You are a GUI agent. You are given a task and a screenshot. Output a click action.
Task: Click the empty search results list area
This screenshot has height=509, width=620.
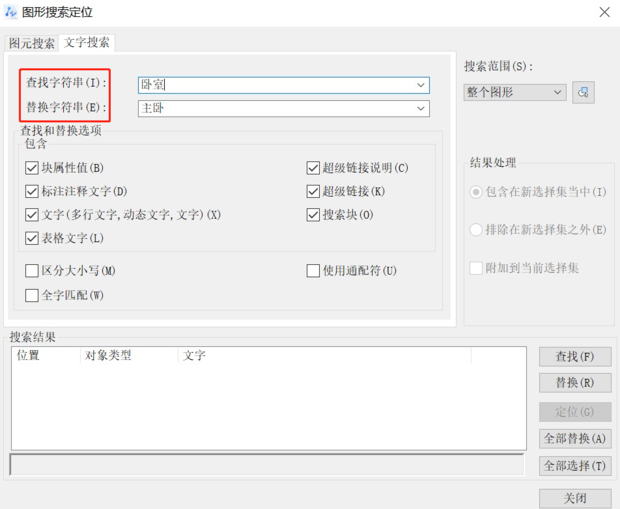(269, 406)
